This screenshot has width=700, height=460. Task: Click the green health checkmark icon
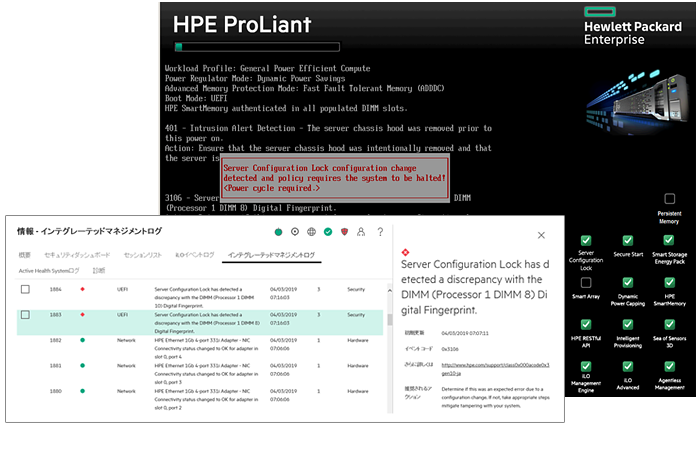point(328,232)
